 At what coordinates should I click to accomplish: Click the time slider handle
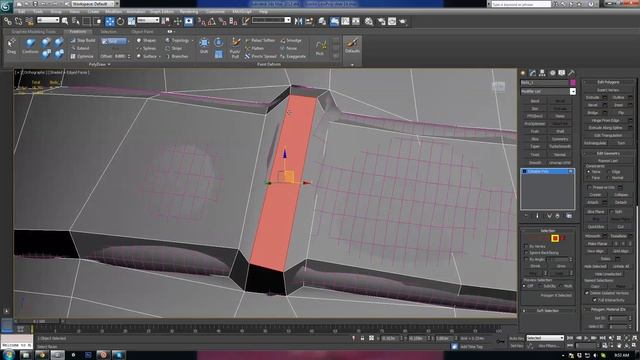coord(39,322)
